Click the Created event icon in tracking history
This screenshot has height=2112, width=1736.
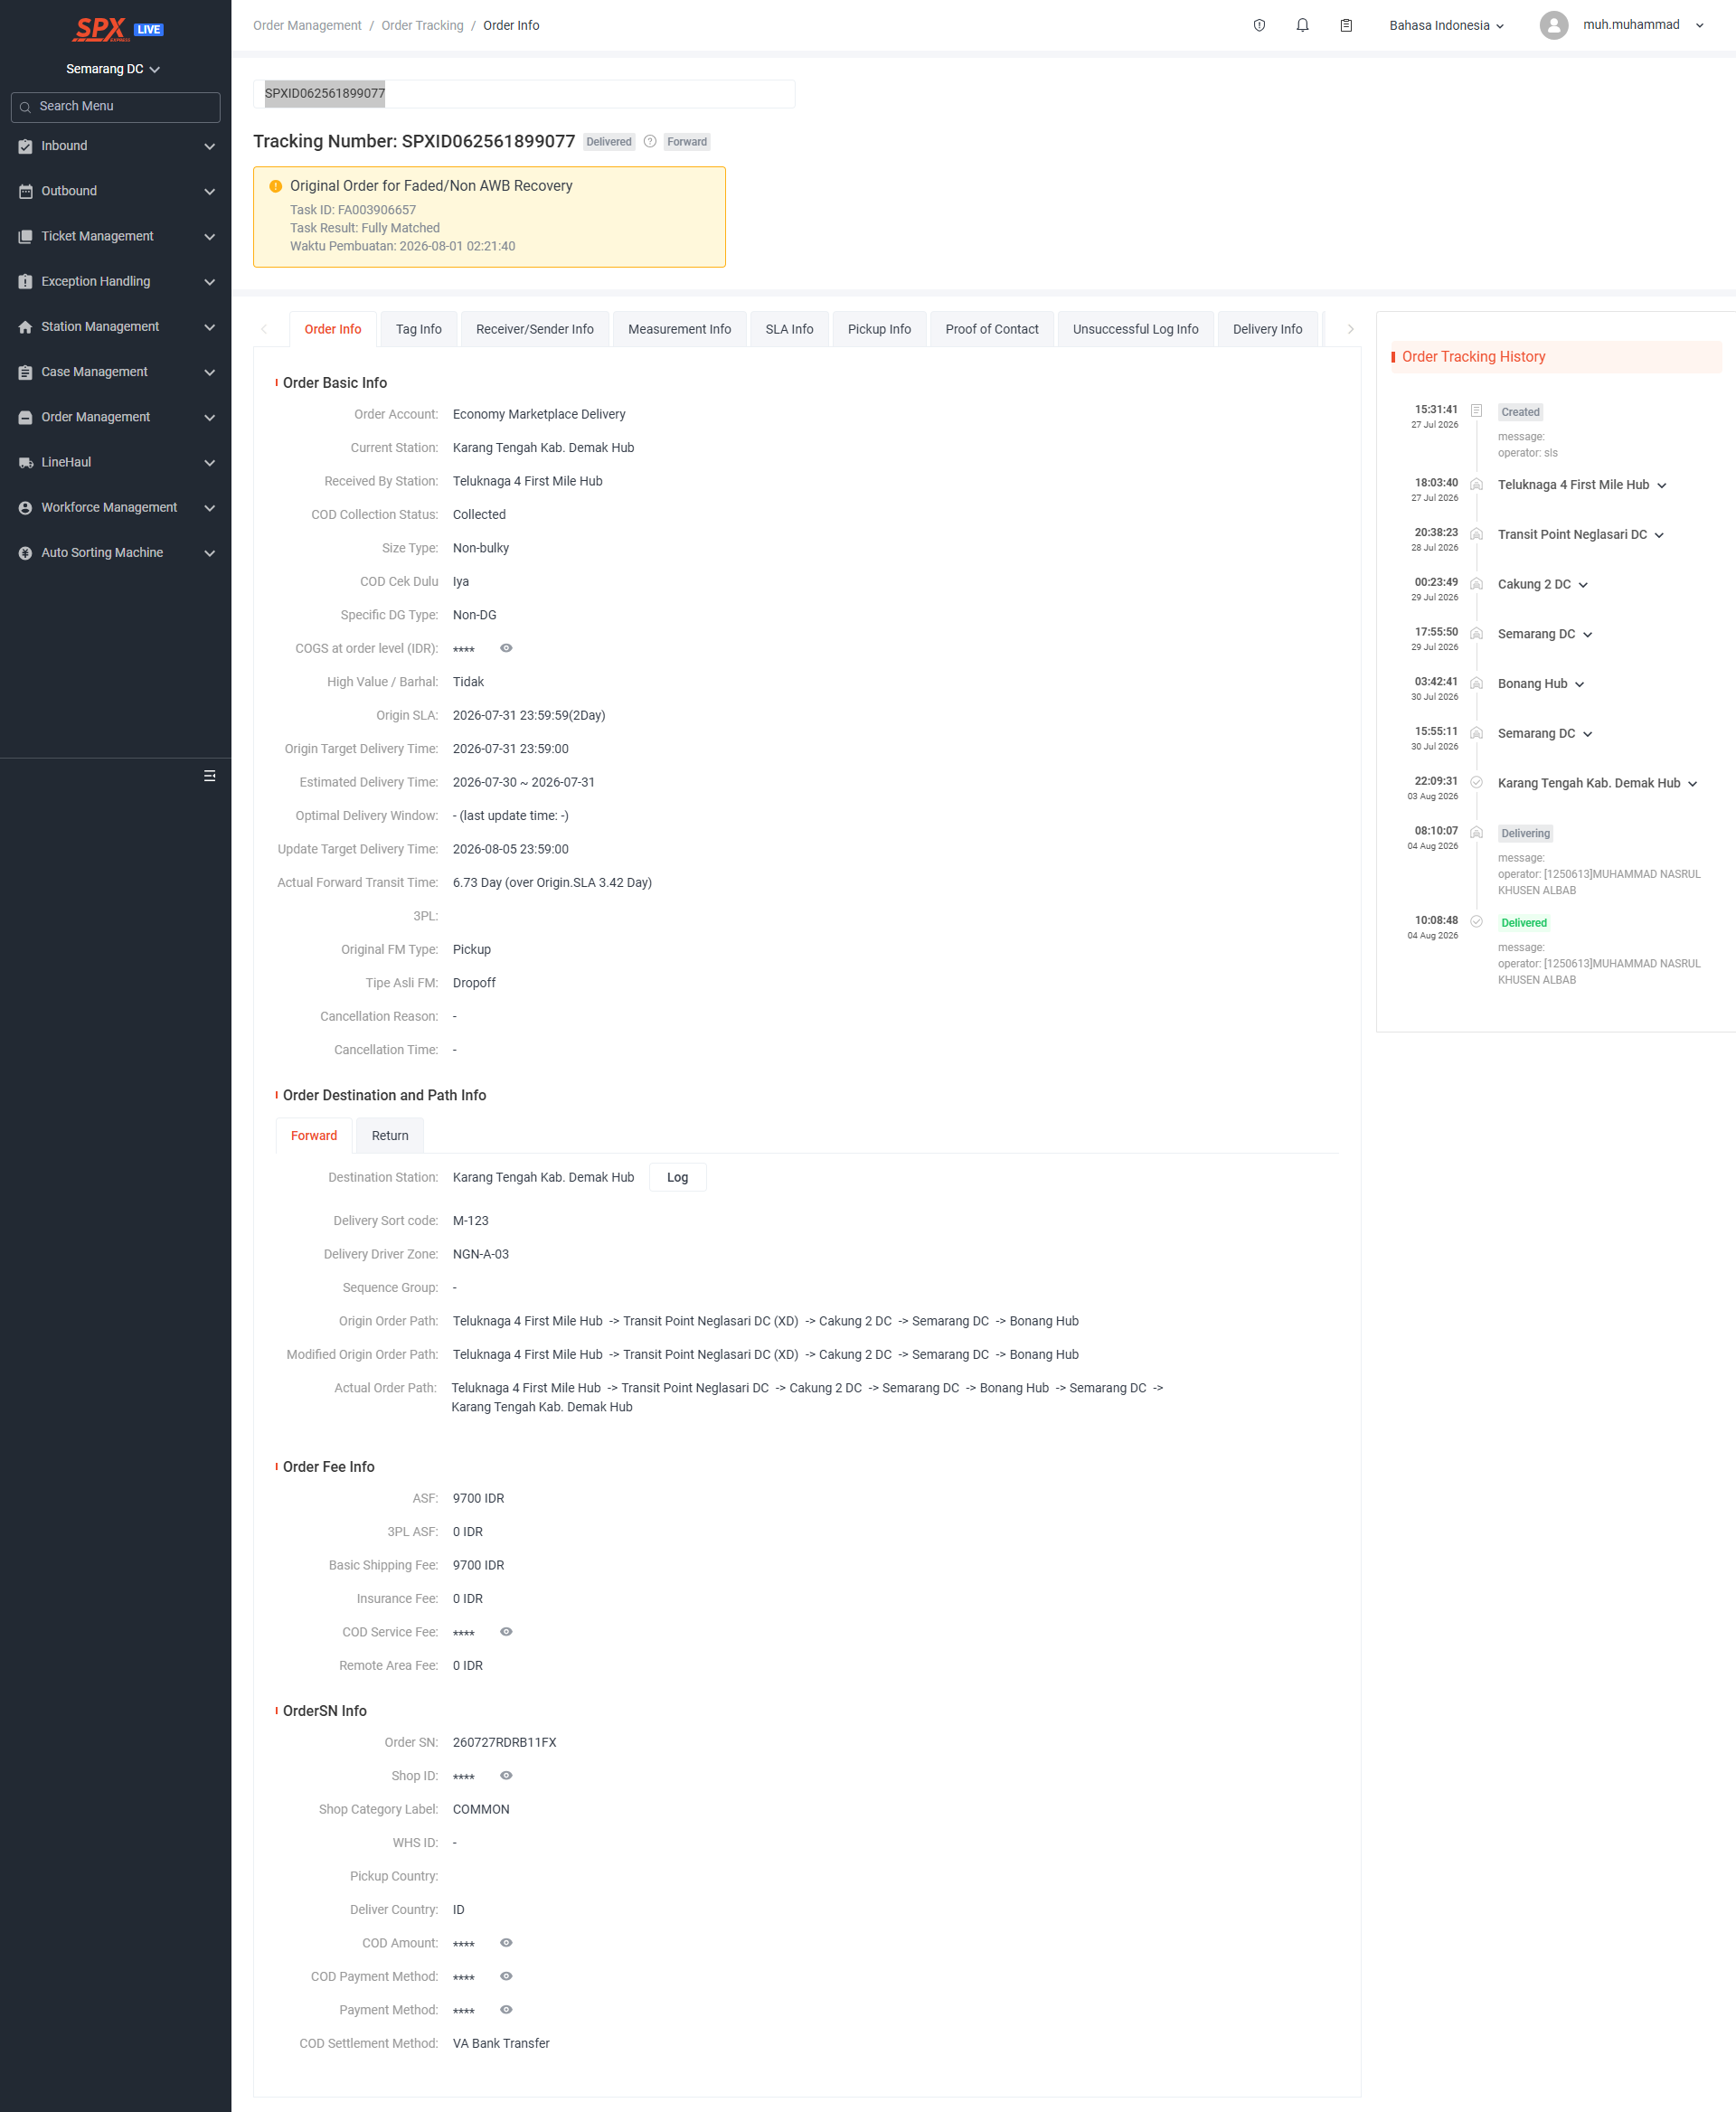click(x=1476, y=411)
